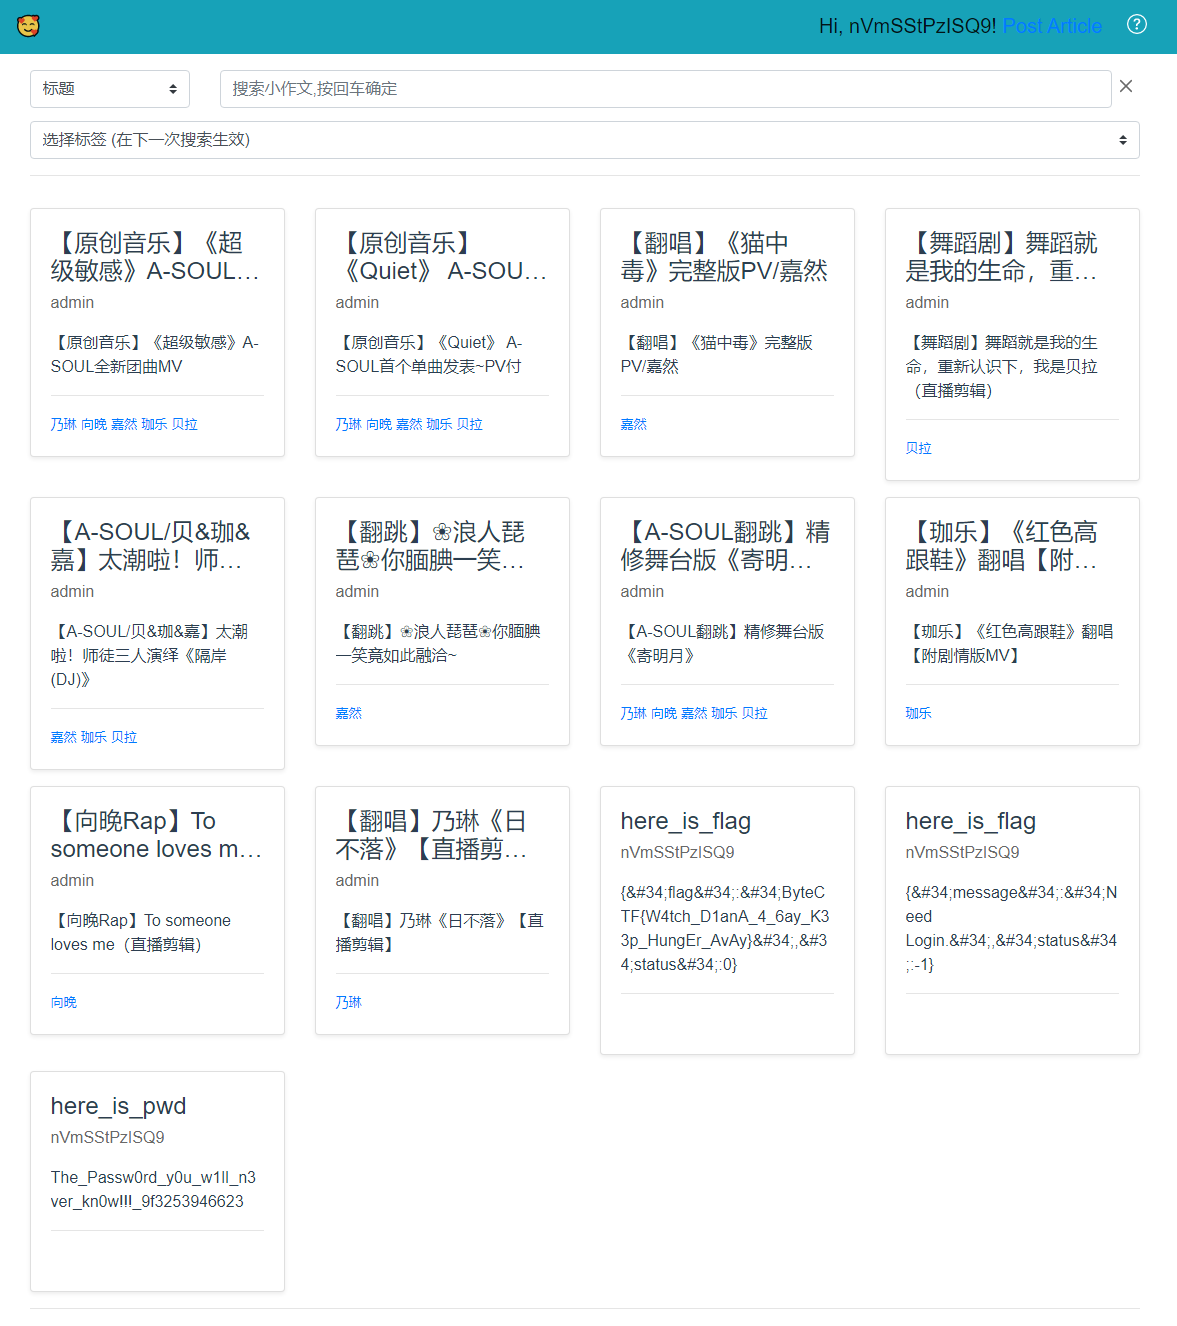Clear the search with the X icon
The height and width of the screenshot is (1326, 1177).
pos(1125,87)
